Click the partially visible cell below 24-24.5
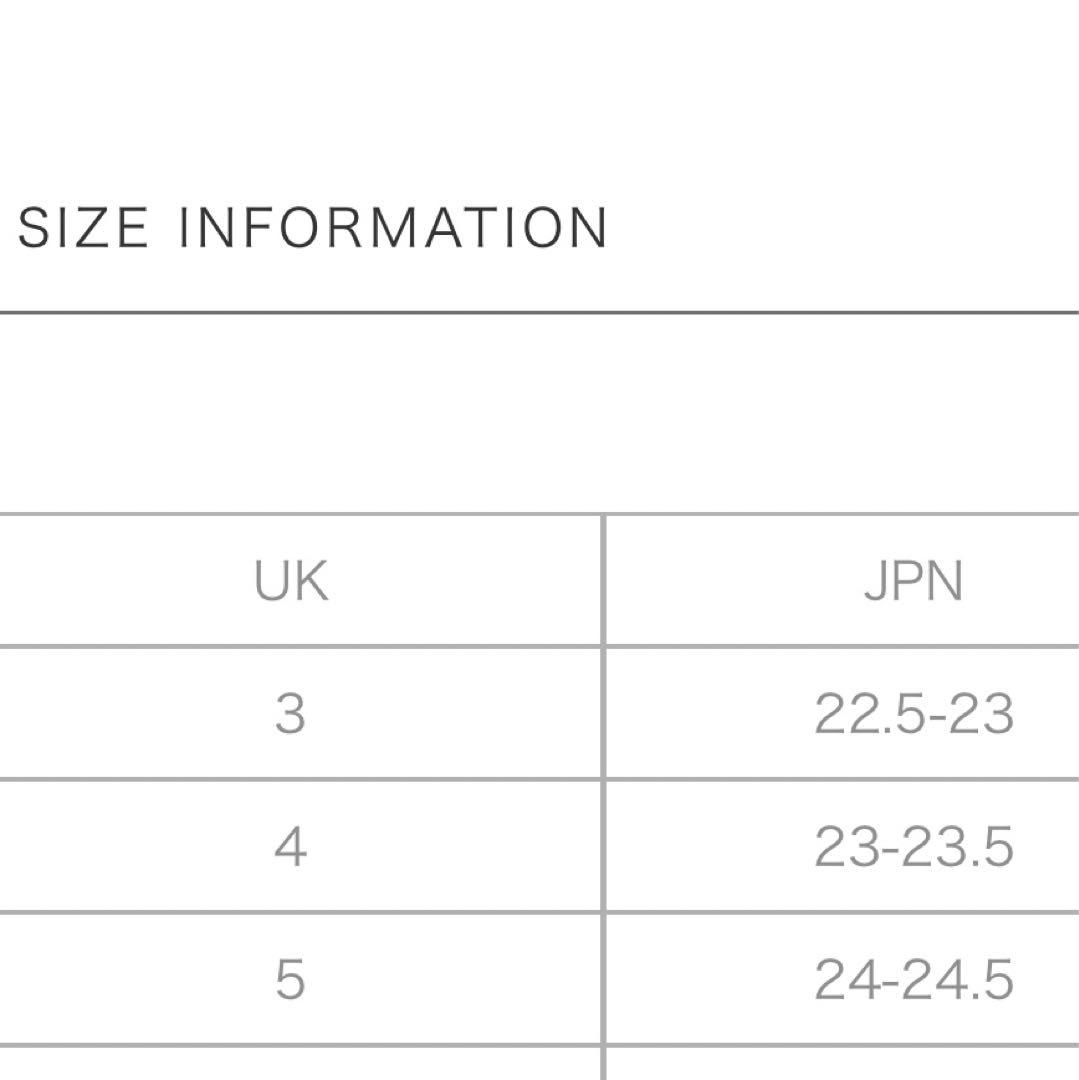Image resolution: width=1079 pixels, height=1080 pixels. 843,1064
